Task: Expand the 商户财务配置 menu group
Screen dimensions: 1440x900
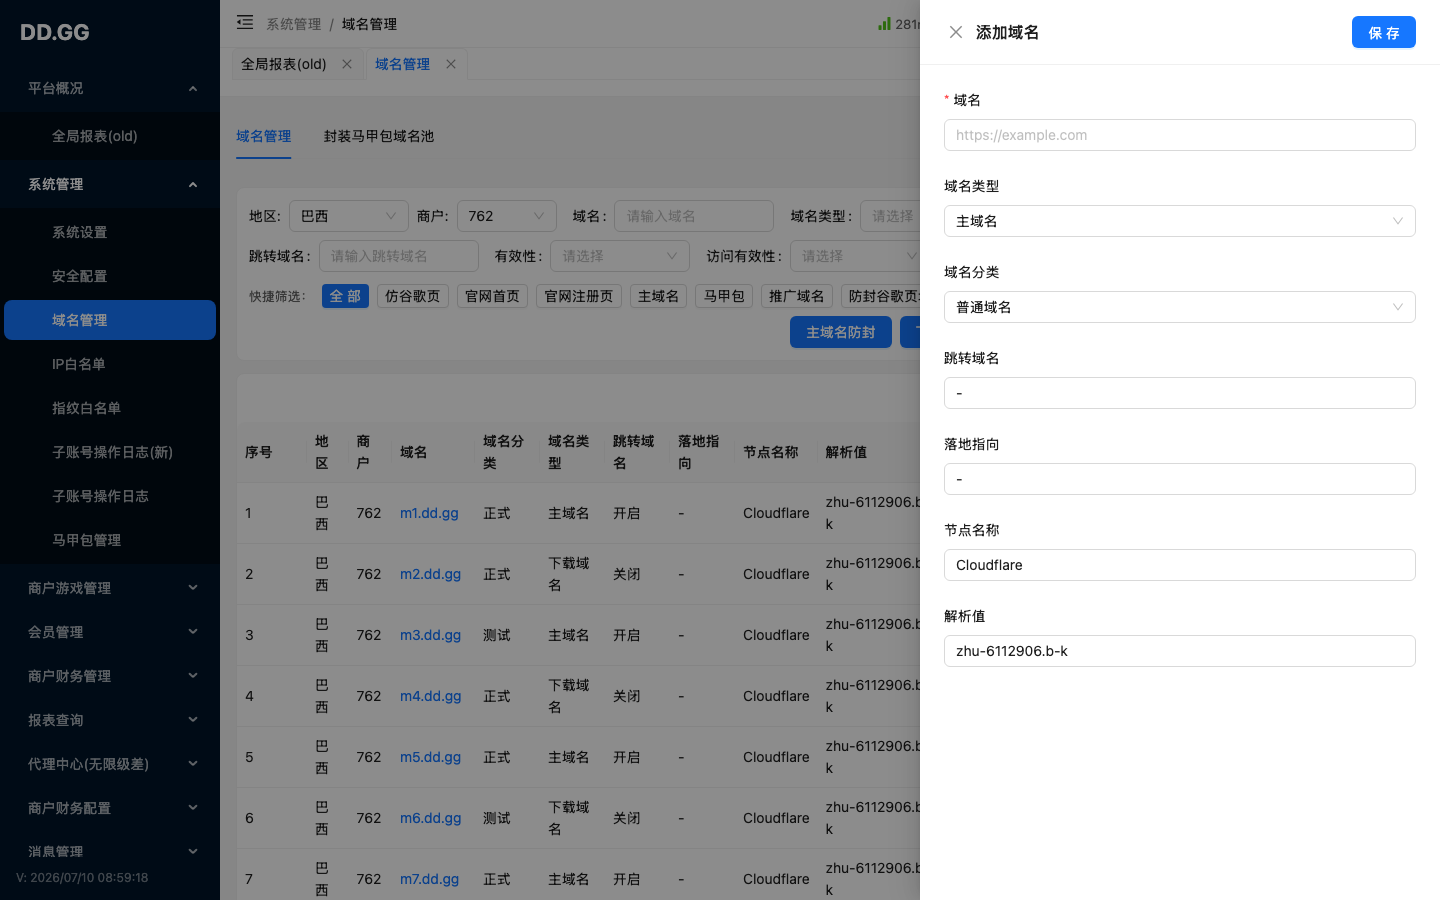Action: tap(110, 808)
